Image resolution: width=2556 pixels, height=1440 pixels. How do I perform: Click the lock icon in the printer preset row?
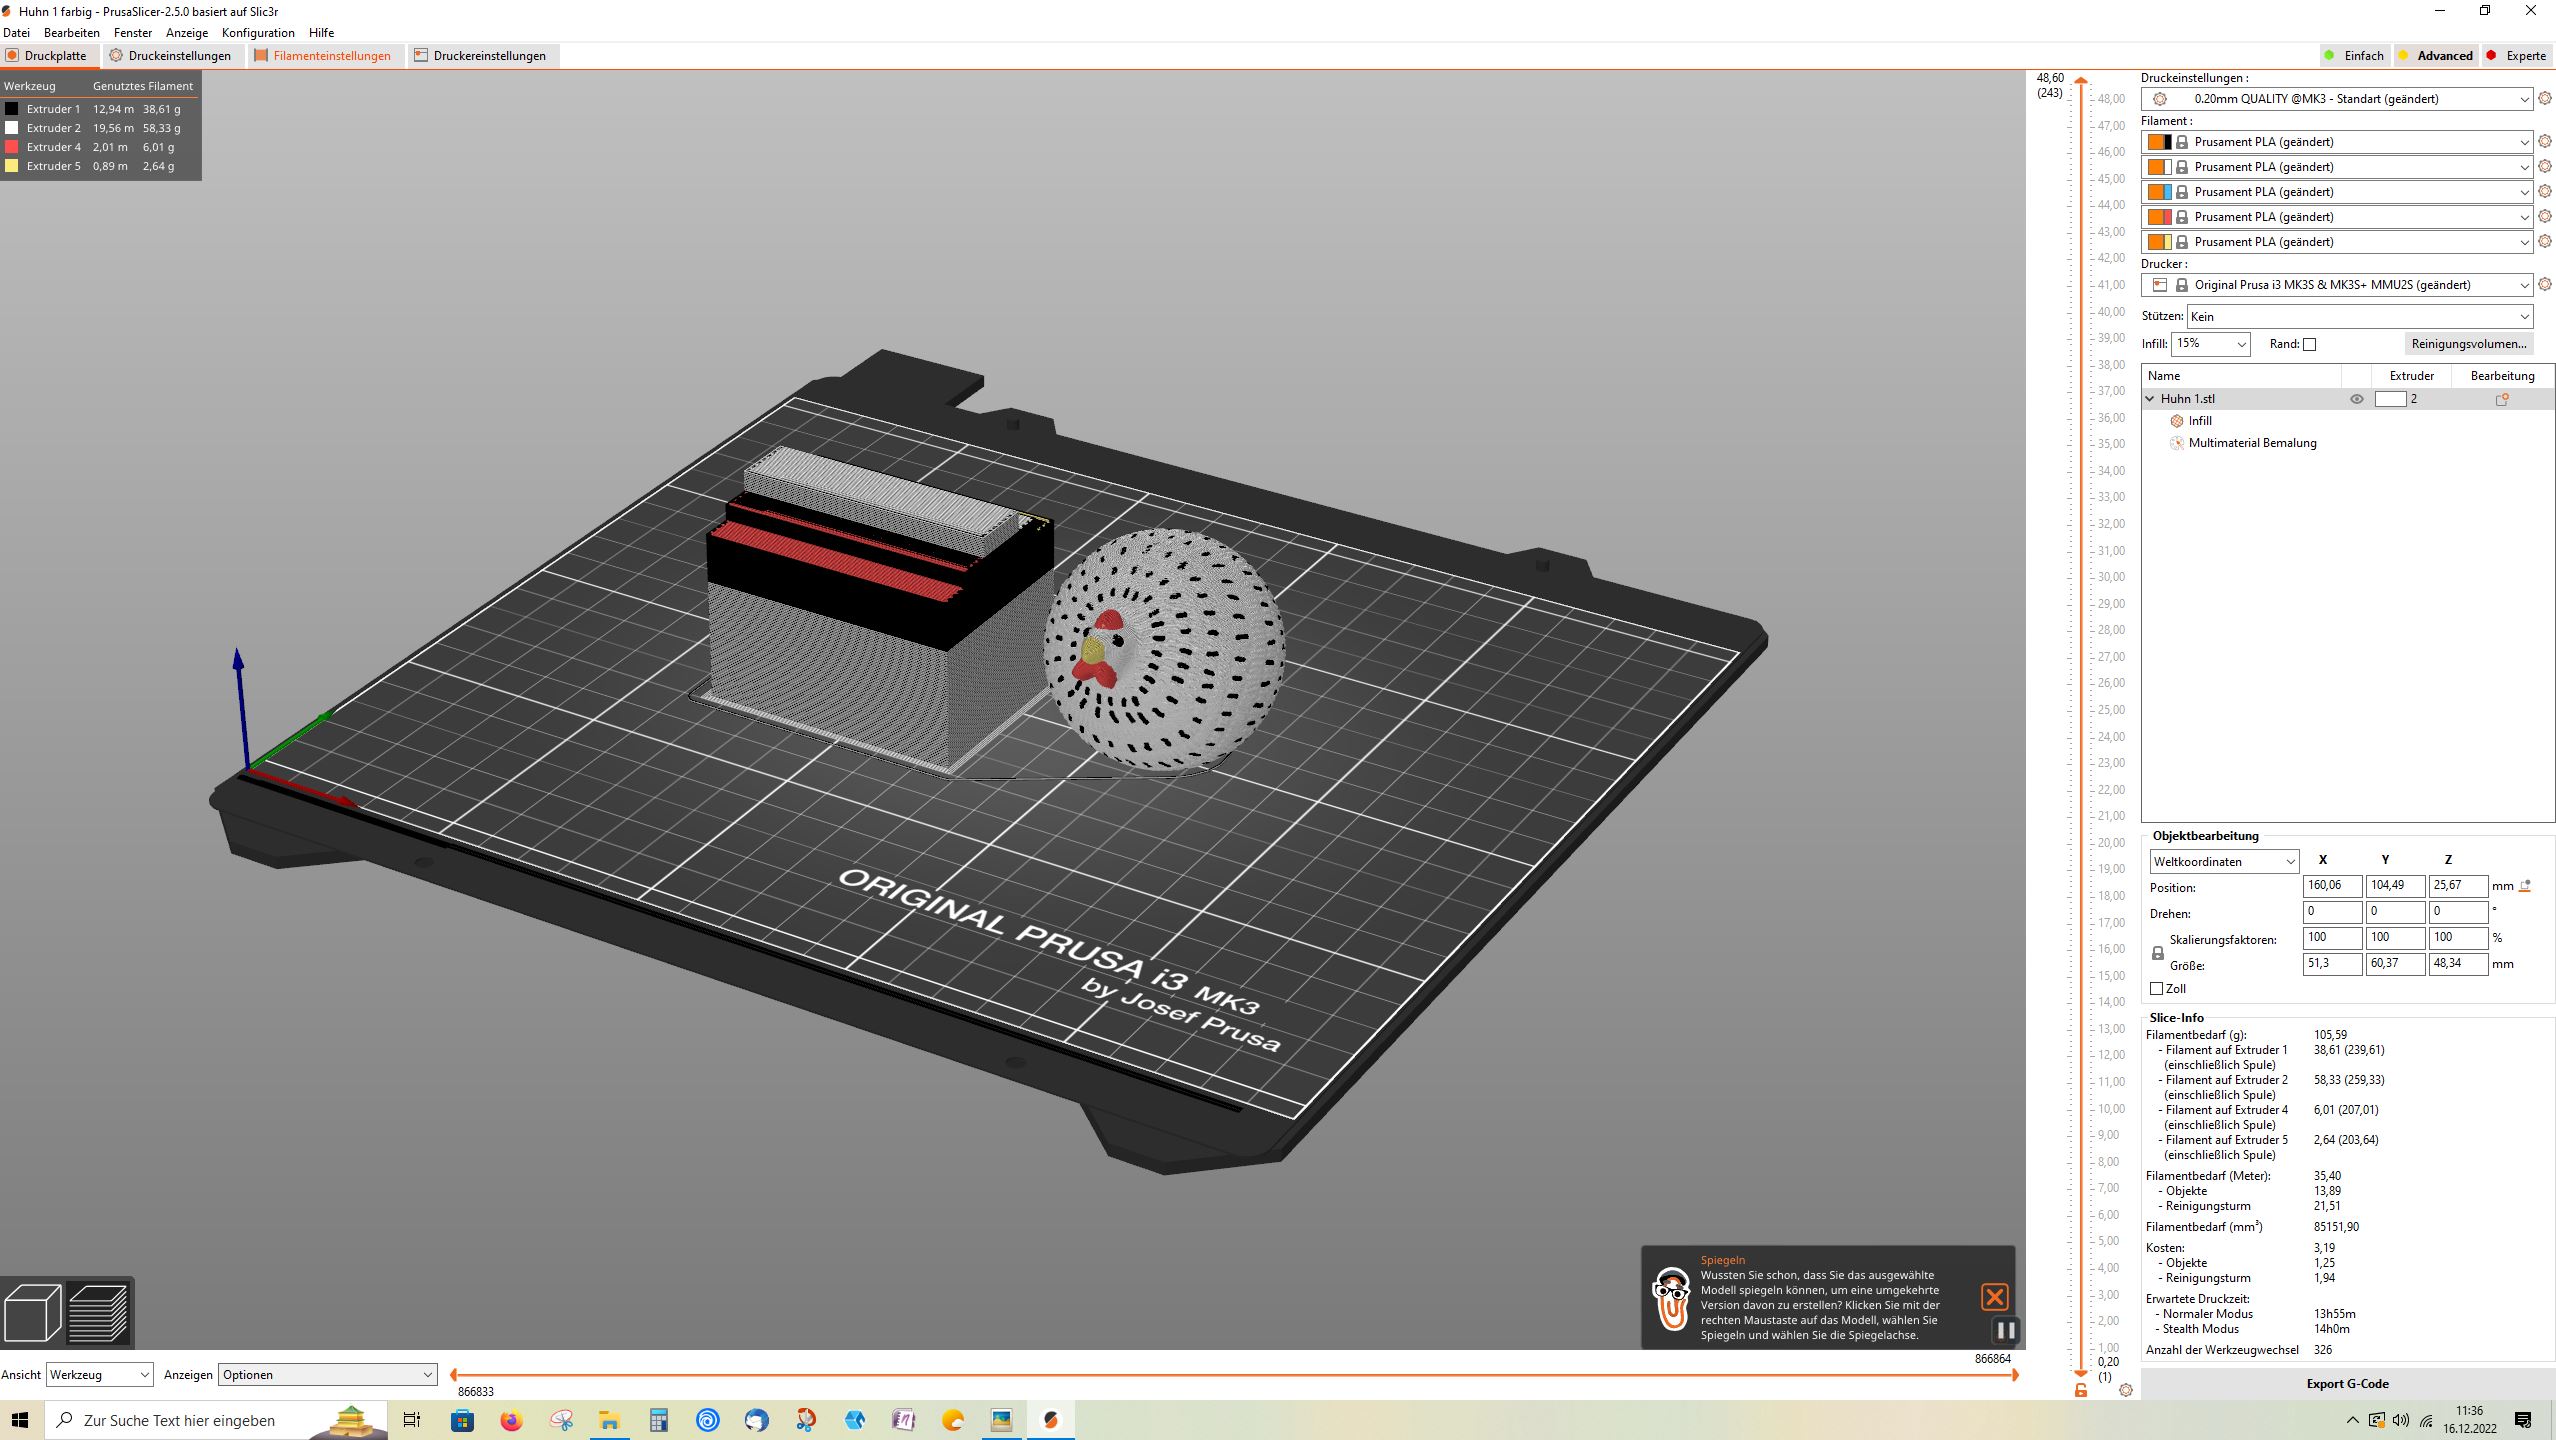2182,285
